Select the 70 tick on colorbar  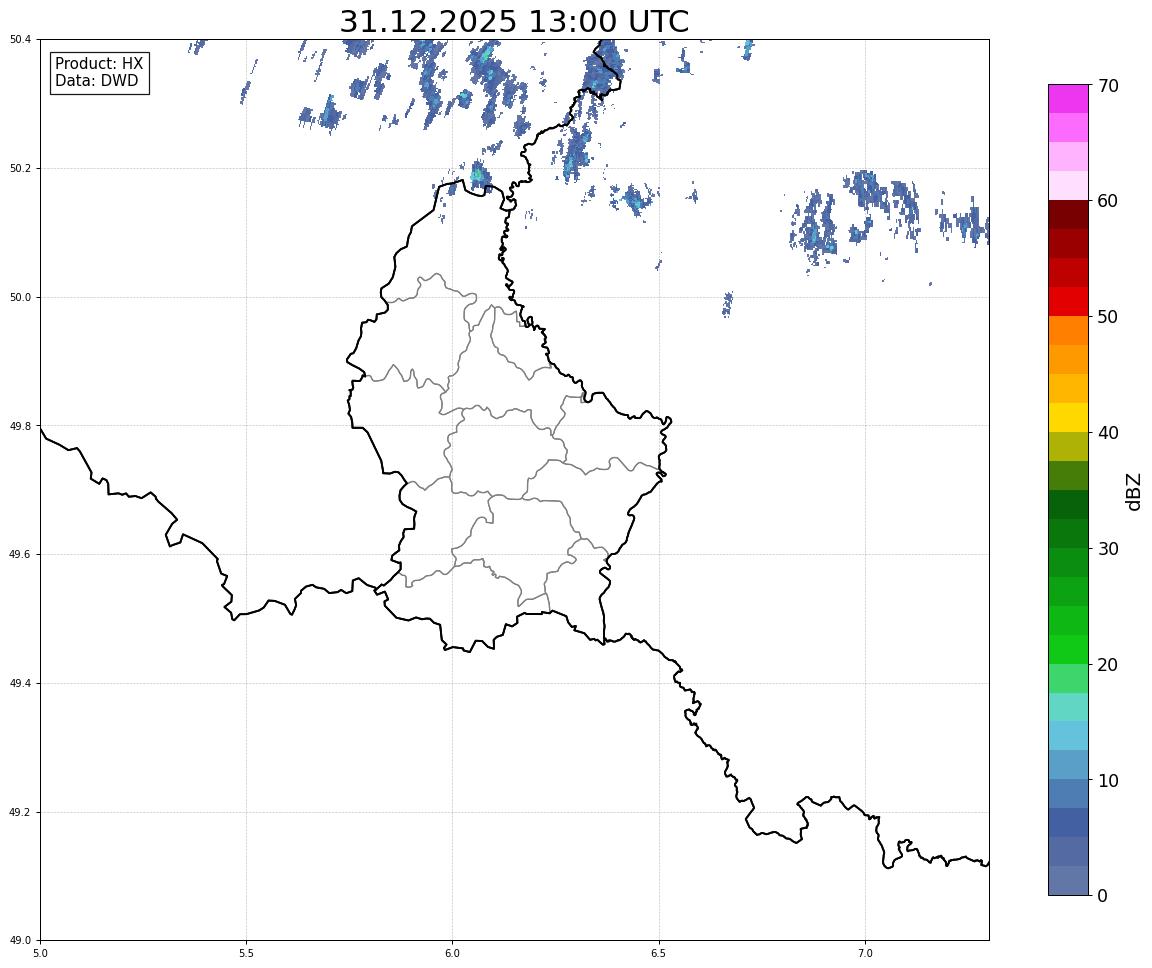point(1108,86)
